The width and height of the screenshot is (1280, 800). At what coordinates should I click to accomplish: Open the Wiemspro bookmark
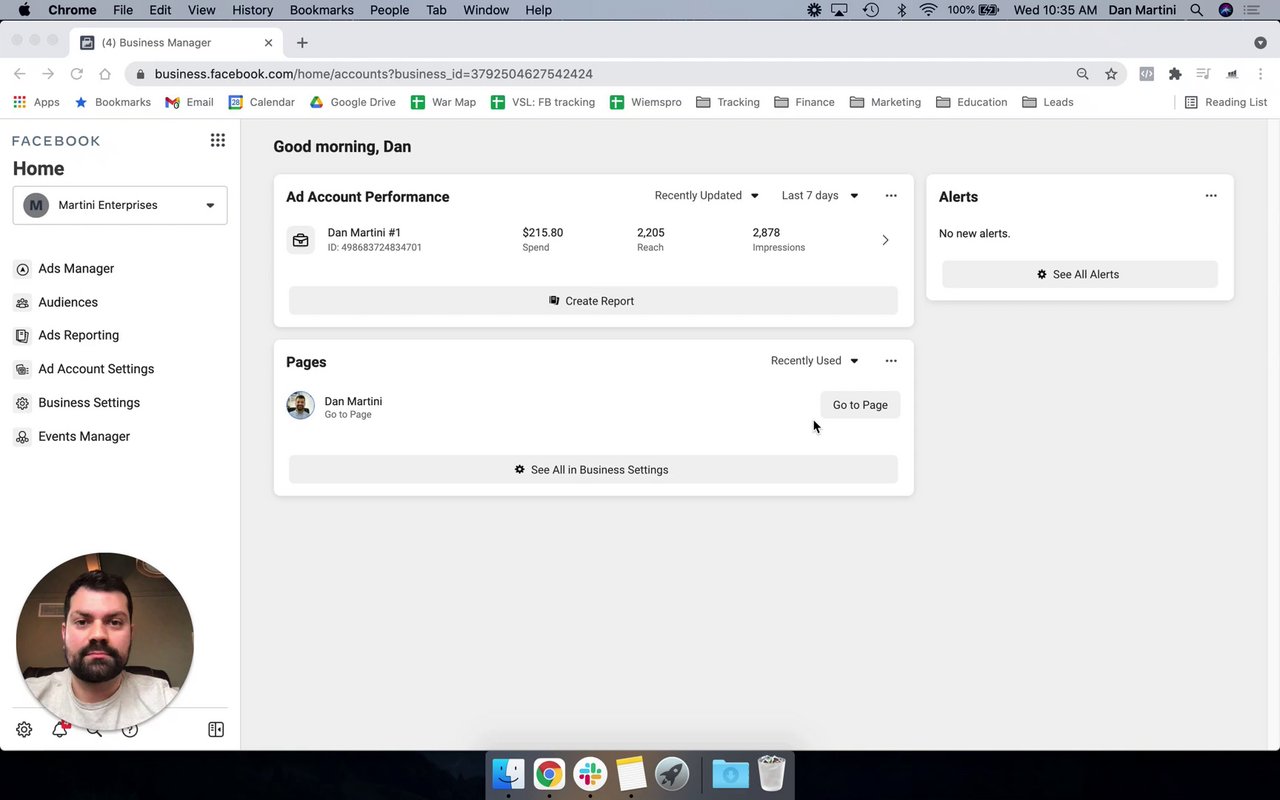[x=645, y=102]
